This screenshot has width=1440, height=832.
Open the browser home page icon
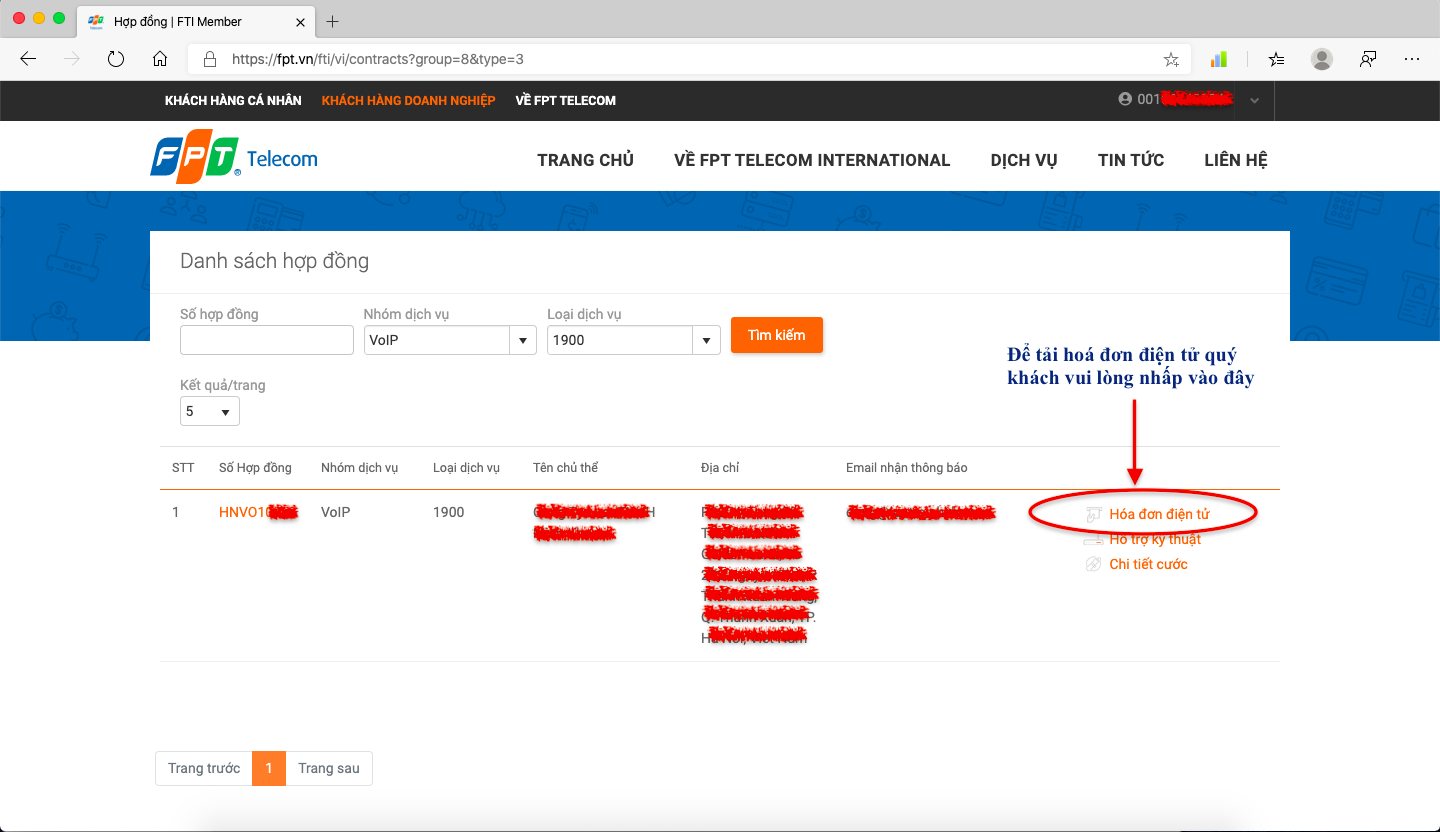(x=160, y=59)
